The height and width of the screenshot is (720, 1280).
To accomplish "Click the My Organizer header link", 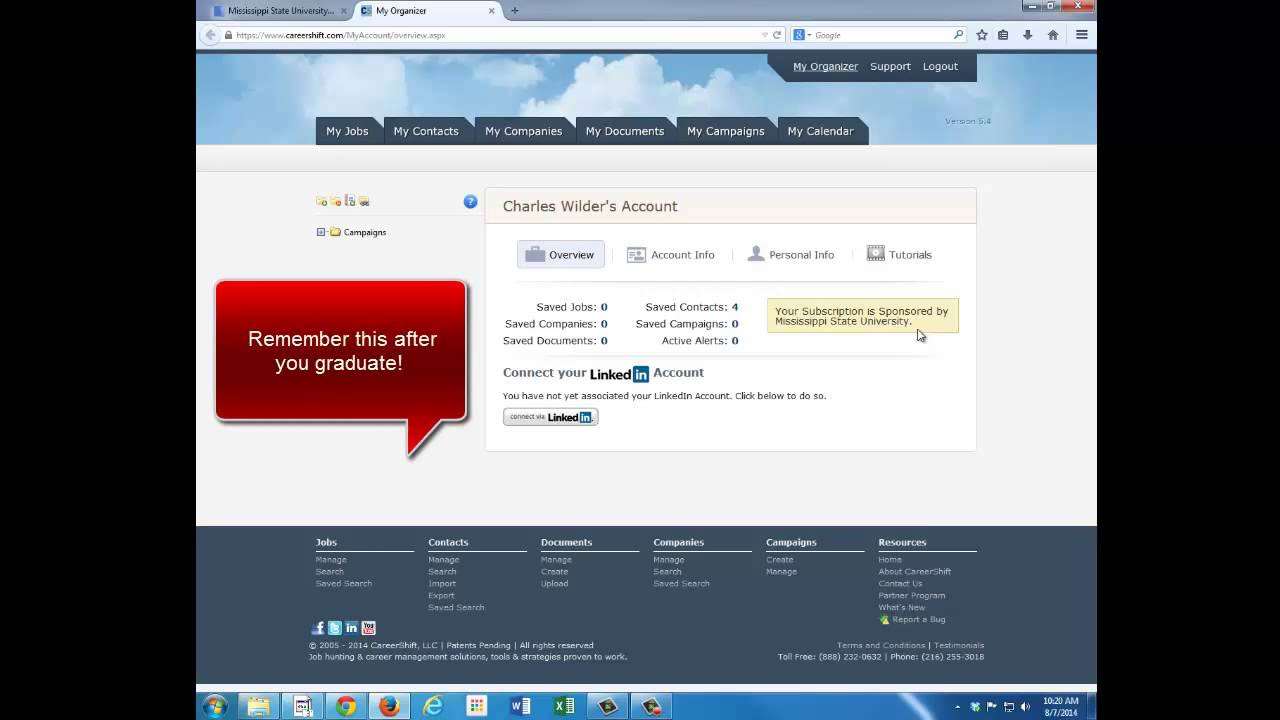I will click(825, 67).
